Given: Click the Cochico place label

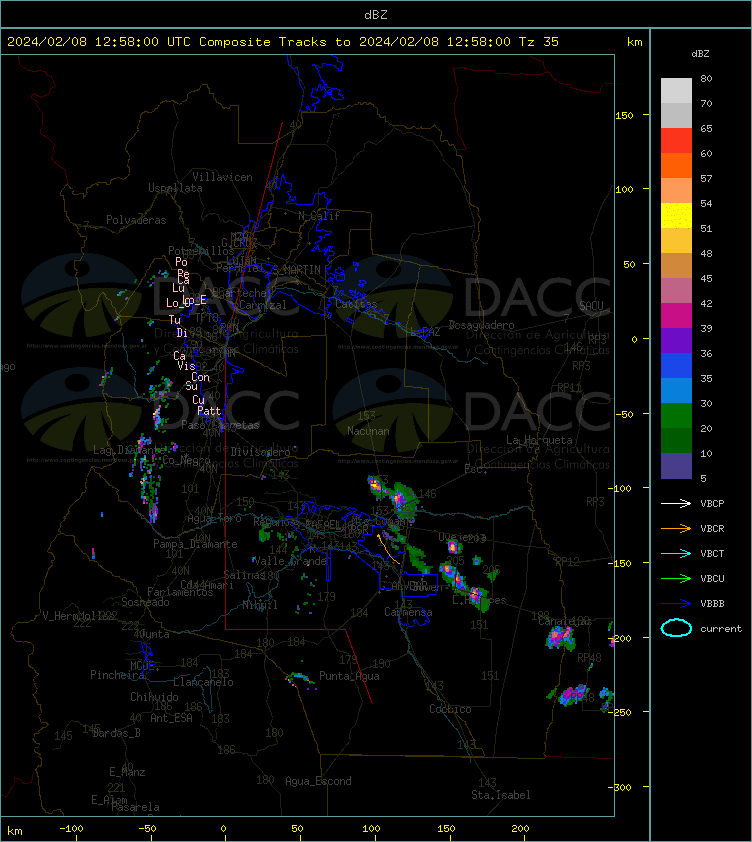Looking at the screenshot, I should tap(450, 709).
